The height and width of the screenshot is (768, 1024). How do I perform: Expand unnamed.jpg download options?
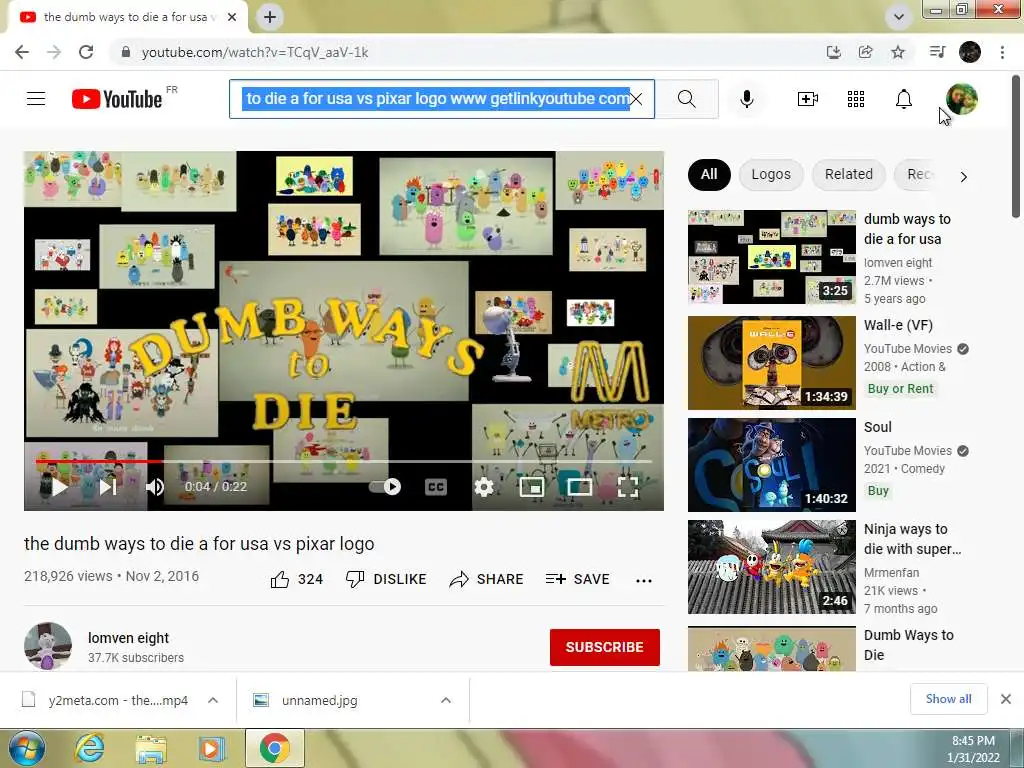coord(446,700)
